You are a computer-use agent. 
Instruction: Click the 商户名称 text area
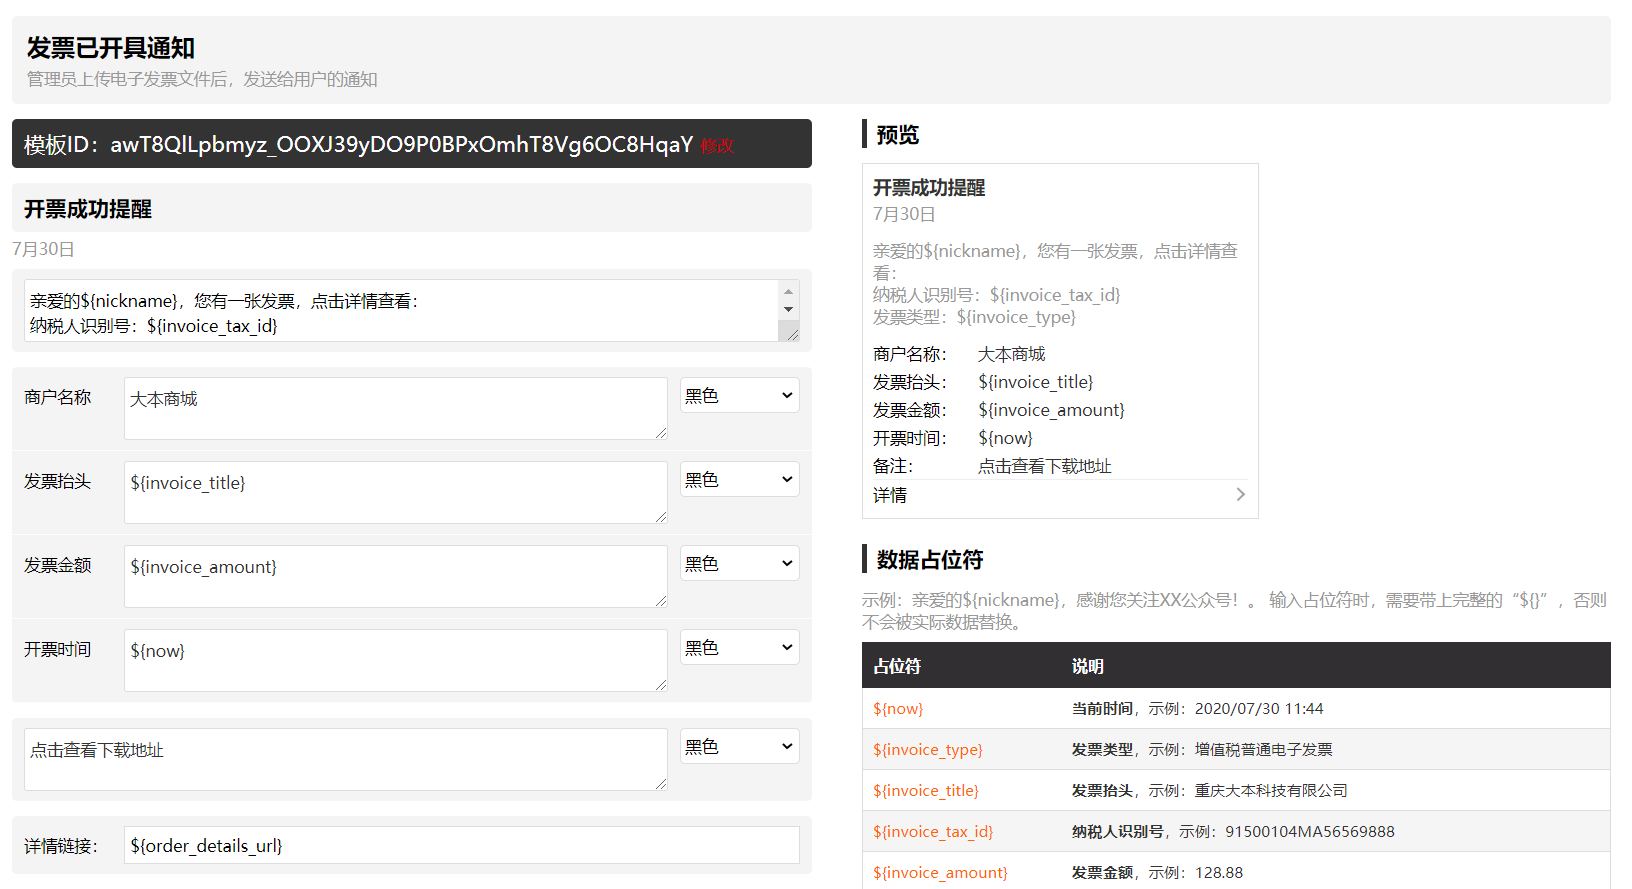click(395, 408)
